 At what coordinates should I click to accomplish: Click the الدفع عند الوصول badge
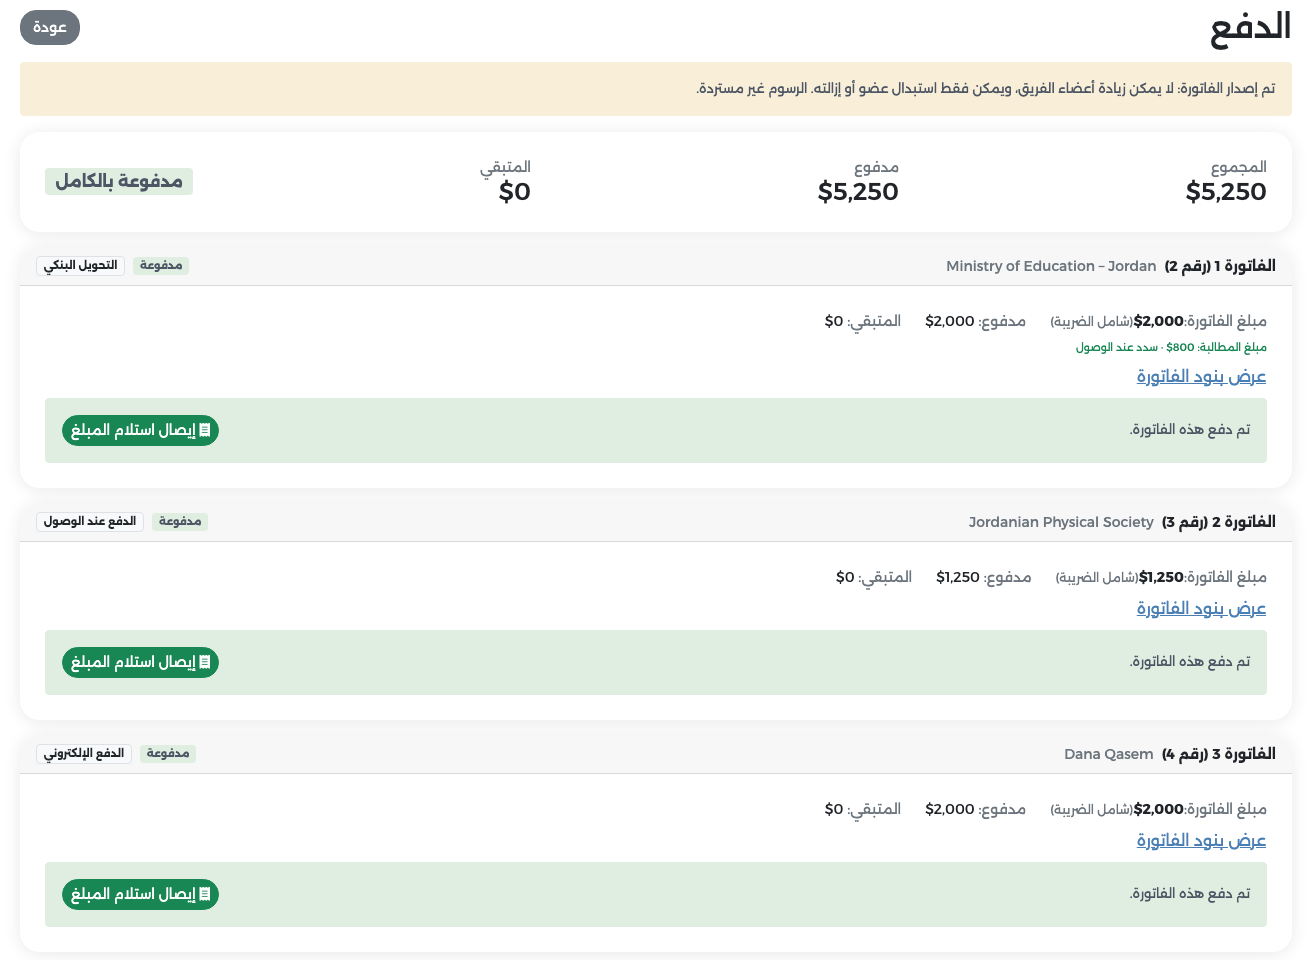90,521
